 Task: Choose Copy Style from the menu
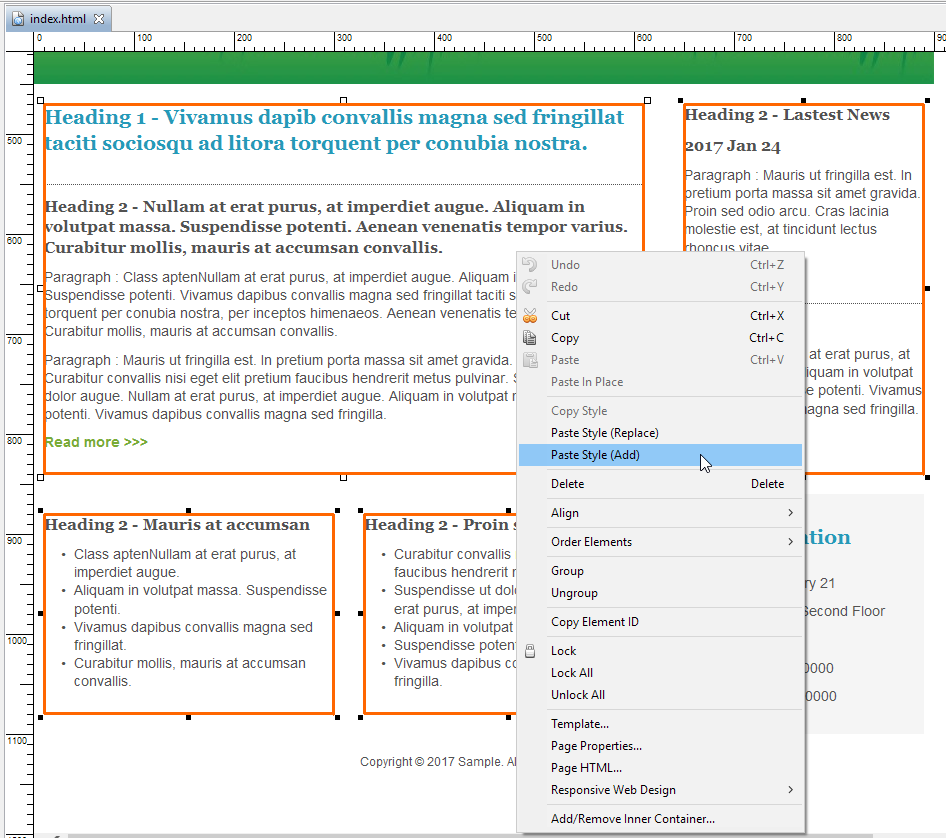pos(661,411)
